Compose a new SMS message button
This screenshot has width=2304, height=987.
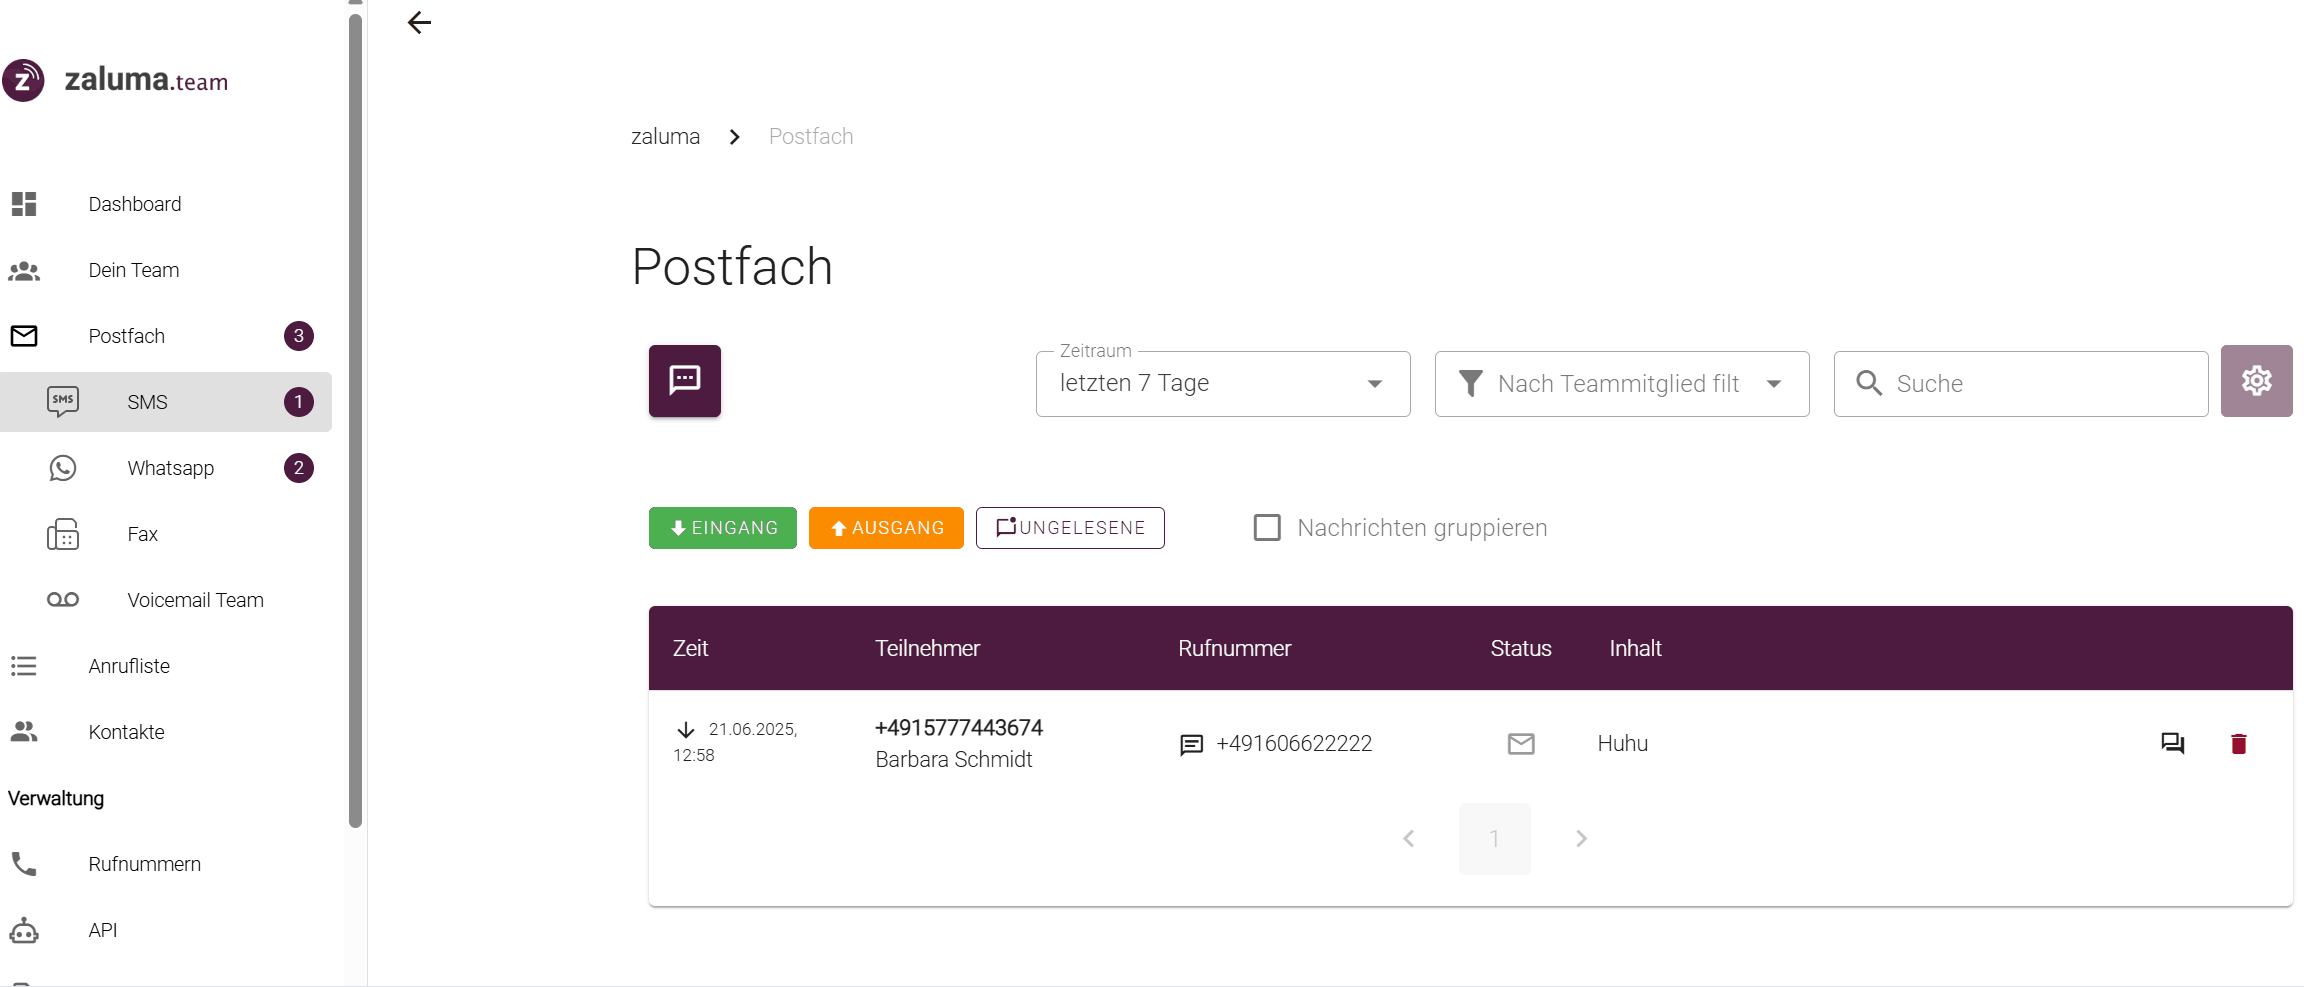(x=685, y=381)
